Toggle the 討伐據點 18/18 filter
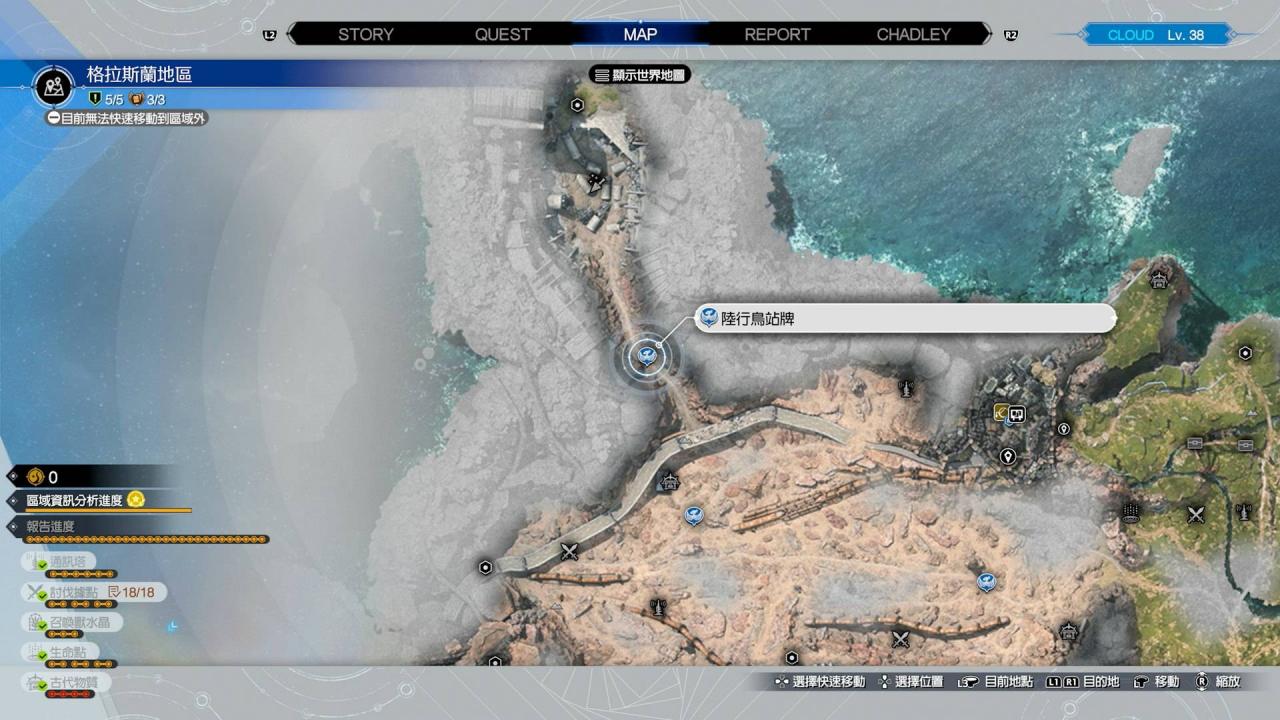 point(95,592)
